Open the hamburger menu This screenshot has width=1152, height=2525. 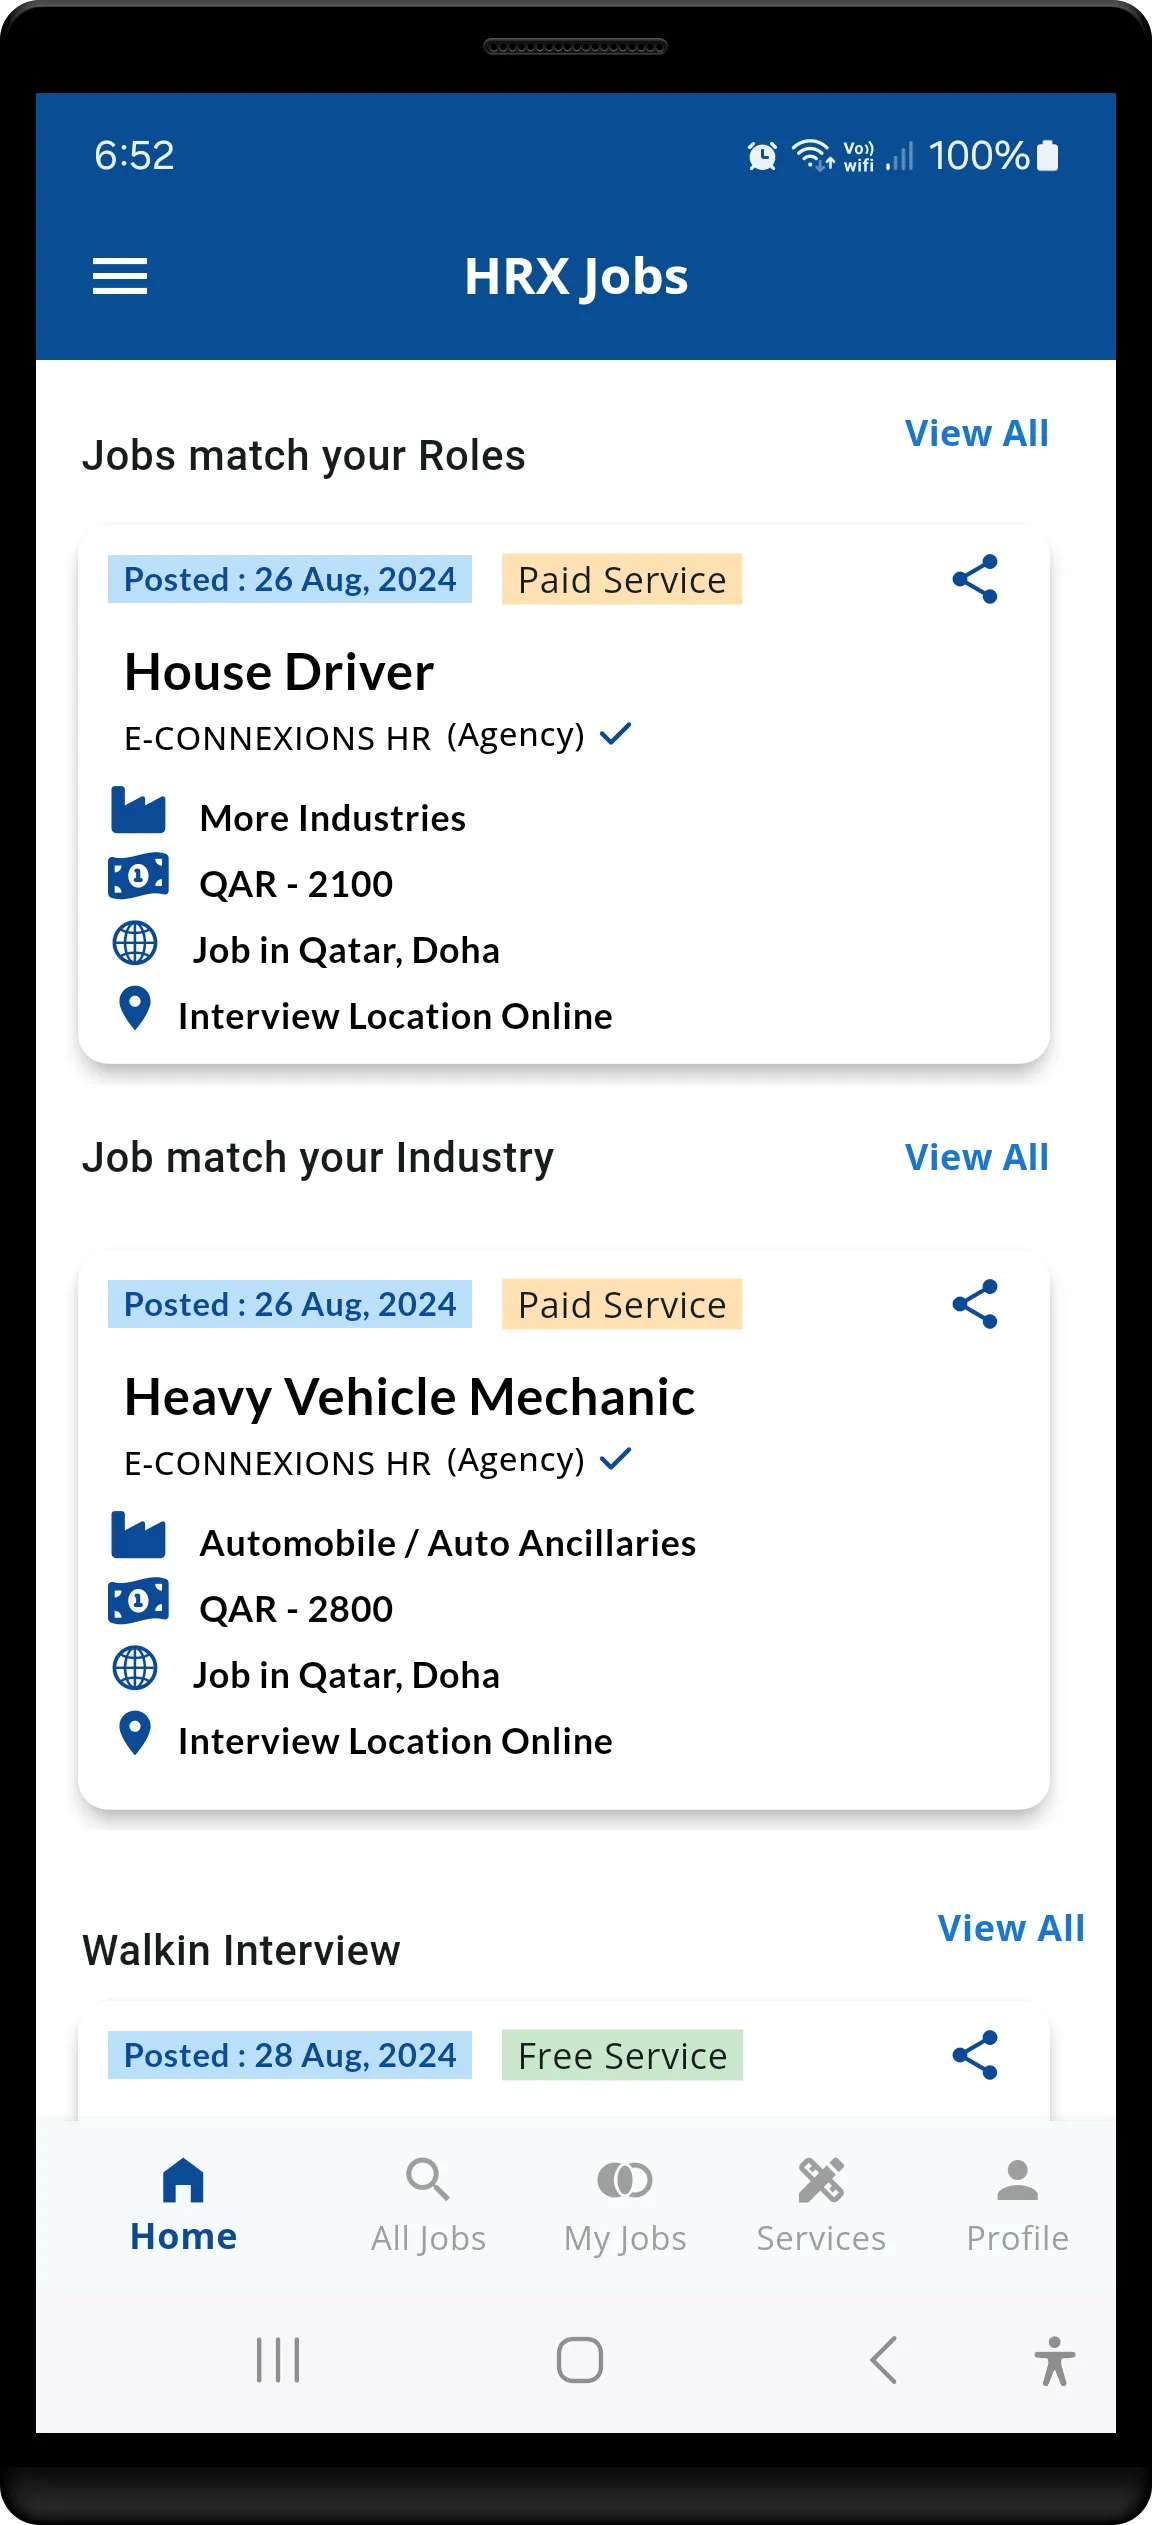click(x=120, y=276)
